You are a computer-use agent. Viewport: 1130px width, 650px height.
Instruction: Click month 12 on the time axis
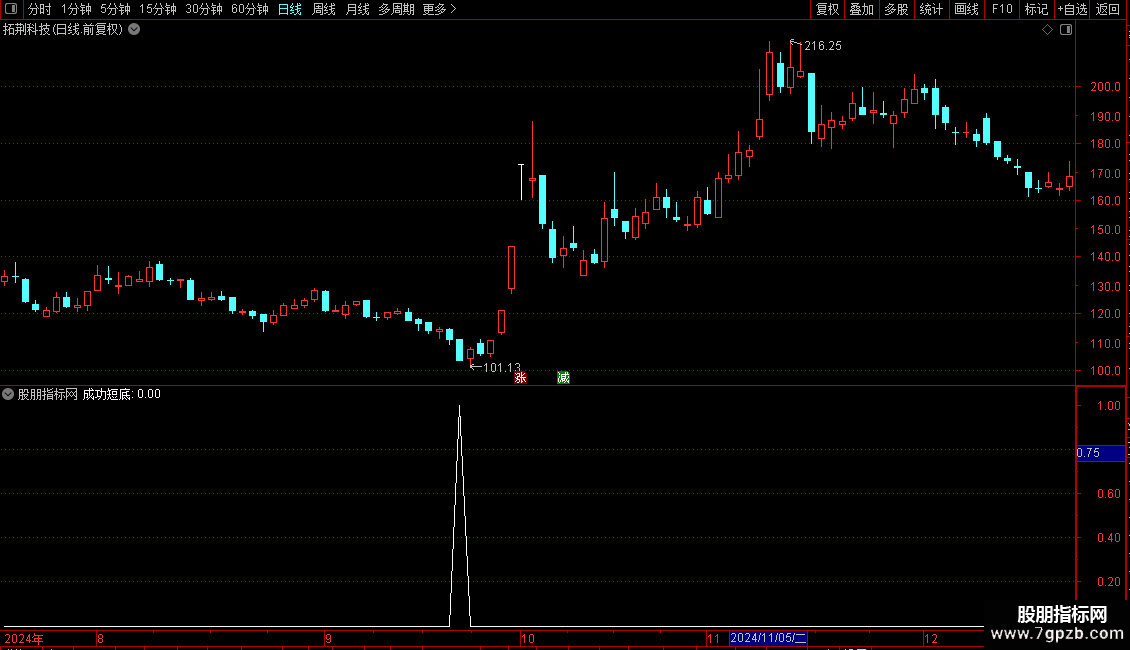pos(931,639)
